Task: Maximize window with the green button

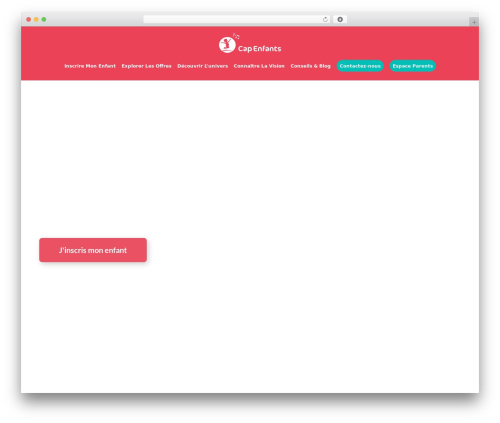Action: coord(44,20)
